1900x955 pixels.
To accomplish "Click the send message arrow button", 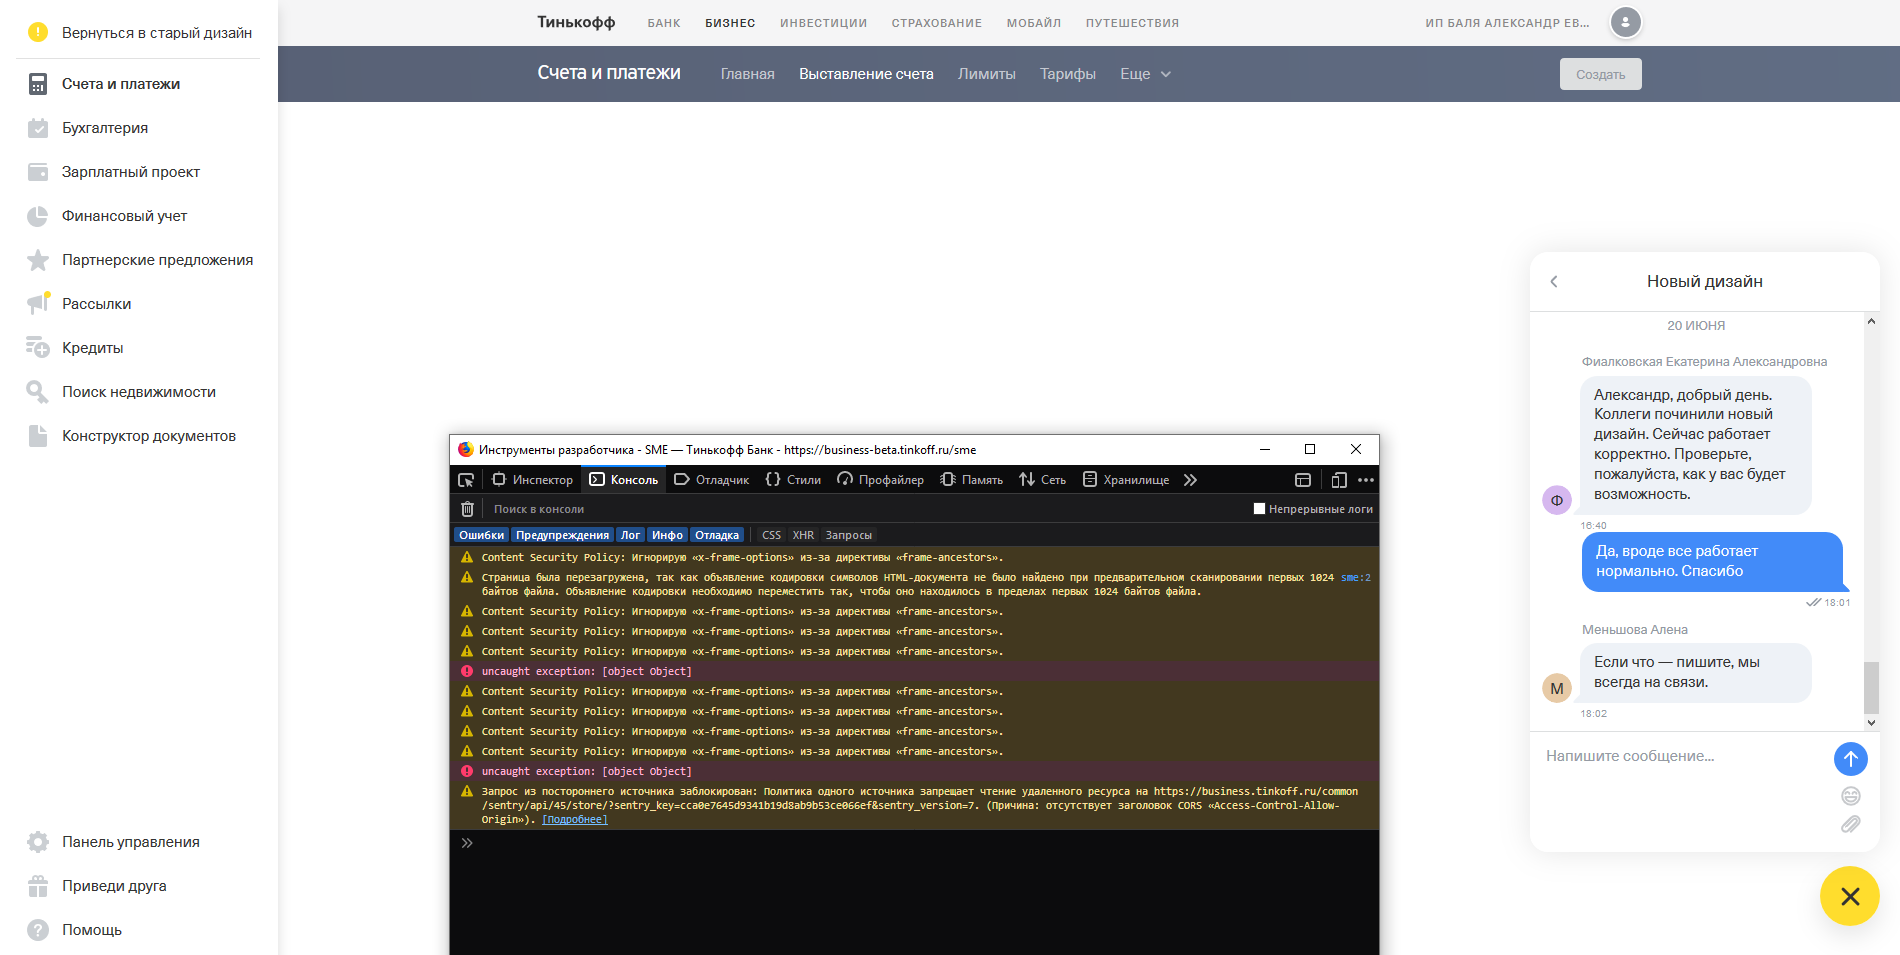I will coord(1850,759).
